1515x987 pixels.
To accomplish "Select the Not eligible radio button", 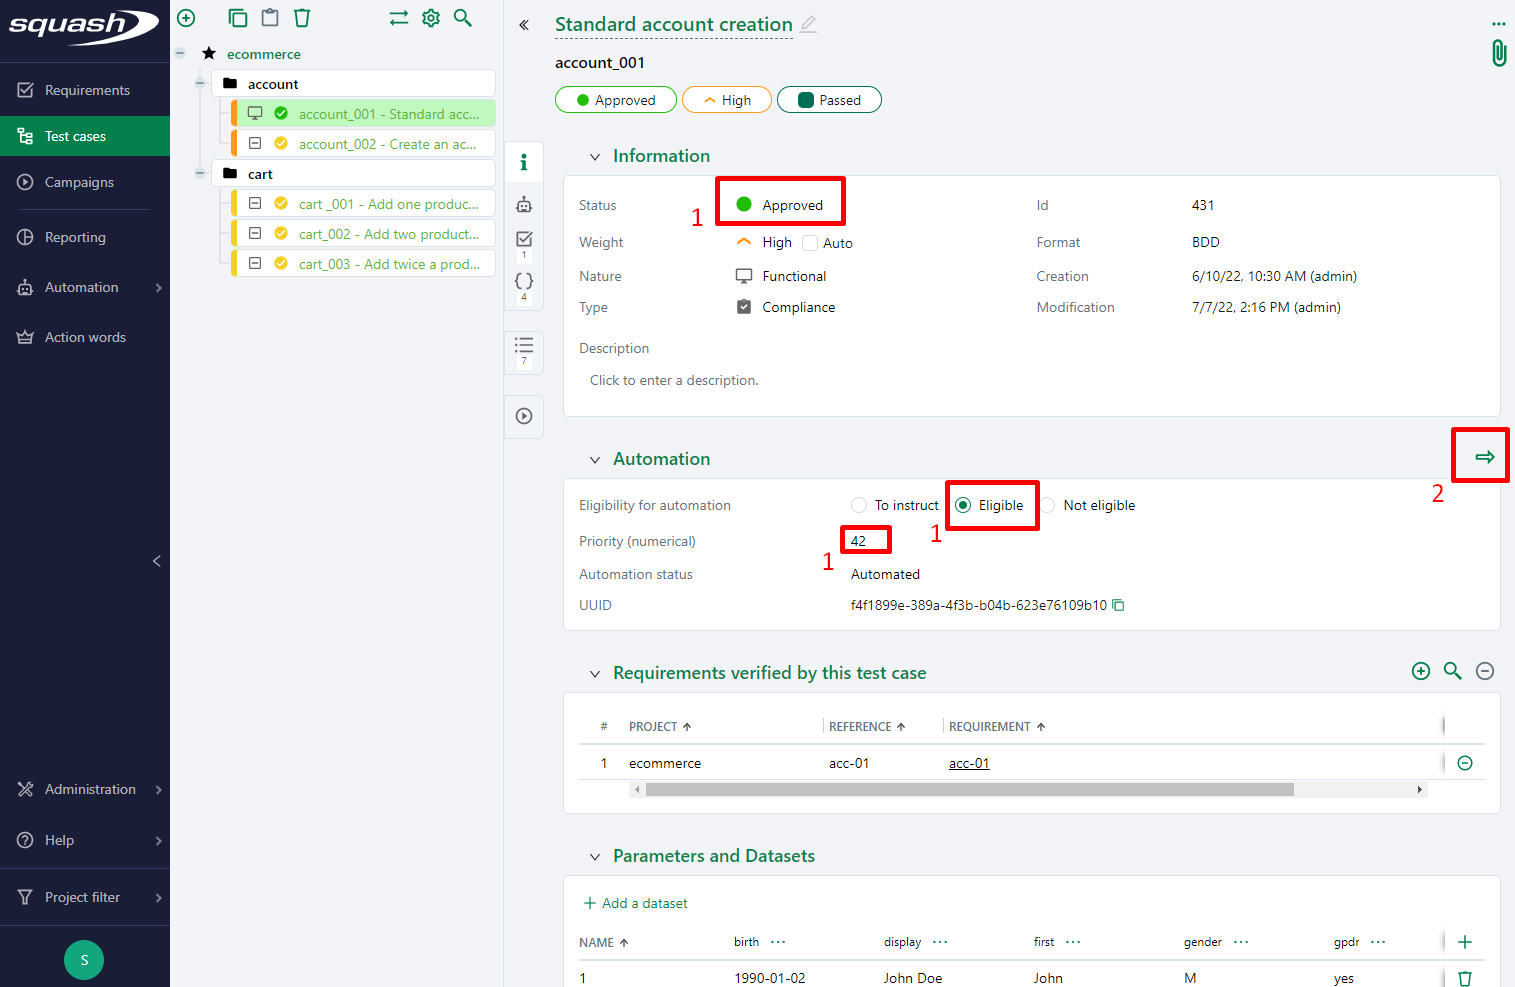I will click(x=1048, y=505).
